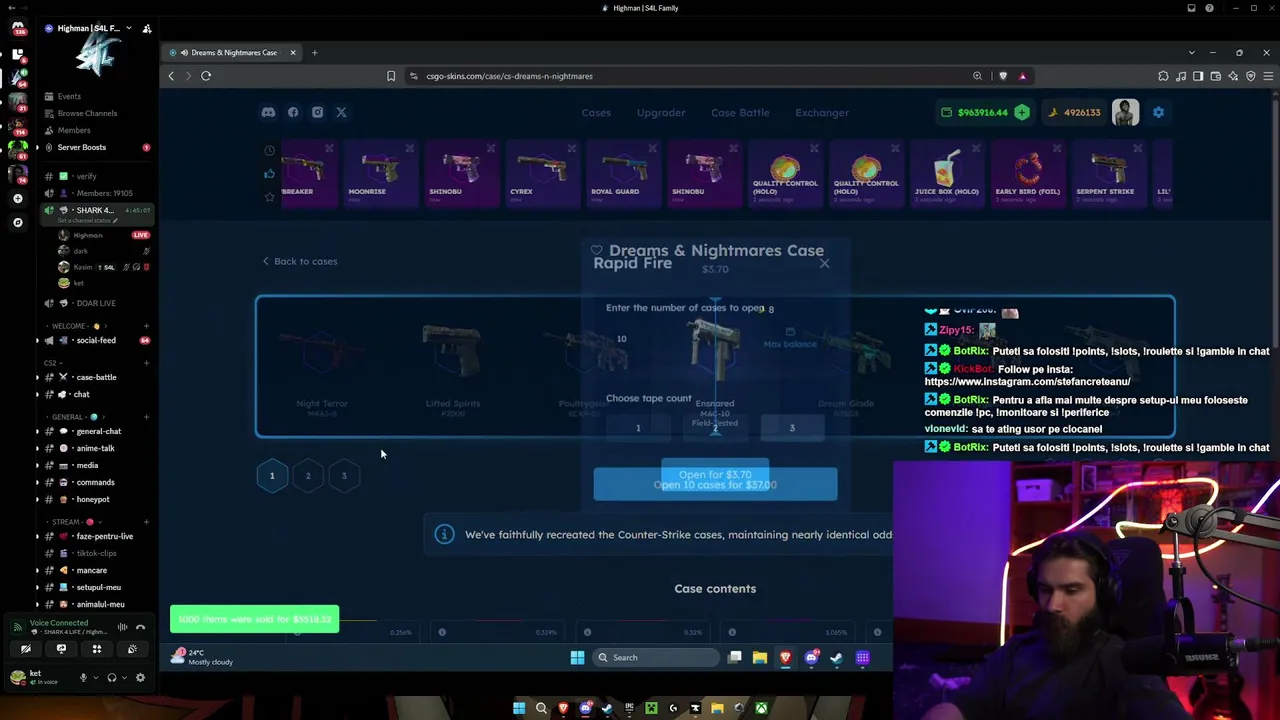Add funds with the green plus
This screenshot has height=720, width=1280.
pos(1022,113)
